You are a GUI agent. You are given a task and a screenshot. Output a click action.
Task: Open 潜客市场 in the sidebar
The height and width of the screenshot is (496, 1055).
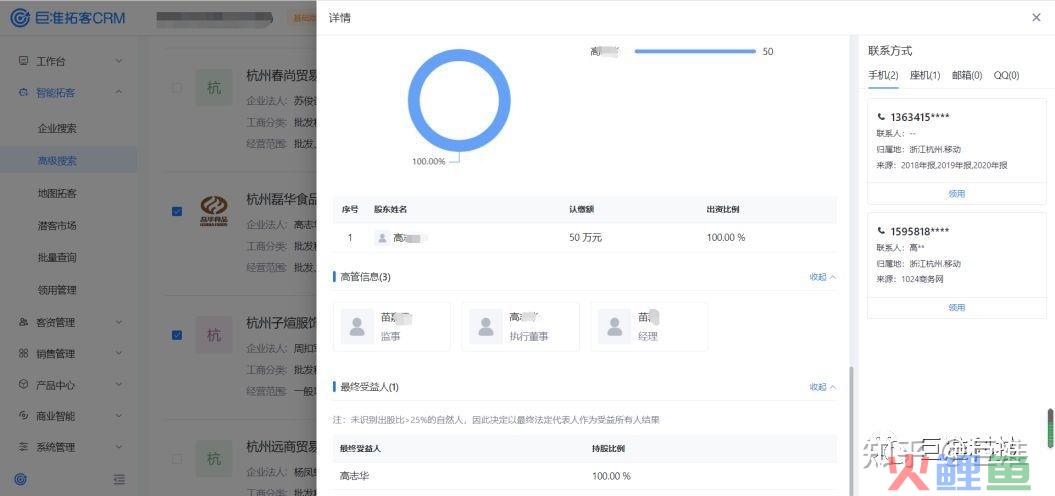click(57, 225)
